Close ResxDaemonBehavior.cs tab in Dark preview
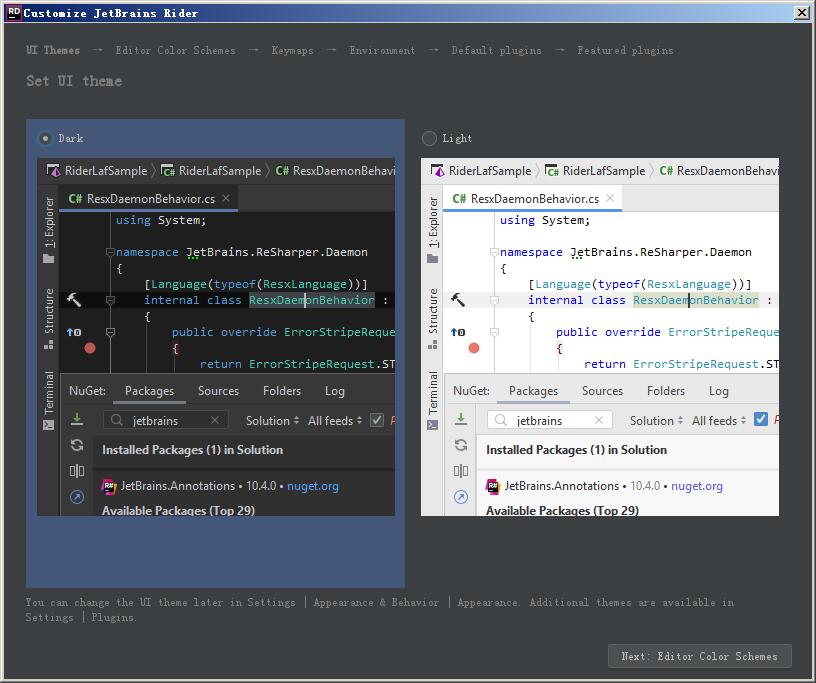Image resolution: width=816 pixels, height=683 pixels. (x=226, y=198)
